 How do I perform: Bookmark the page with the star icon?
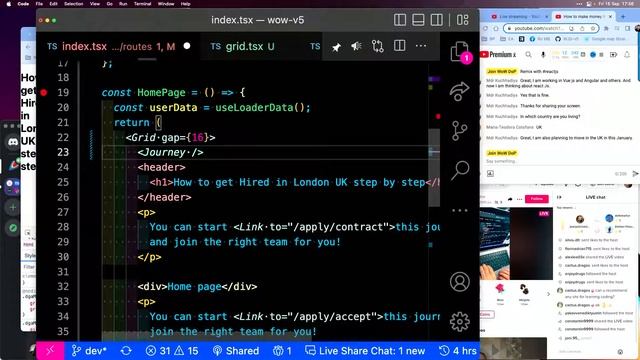(x=593, y=29)
